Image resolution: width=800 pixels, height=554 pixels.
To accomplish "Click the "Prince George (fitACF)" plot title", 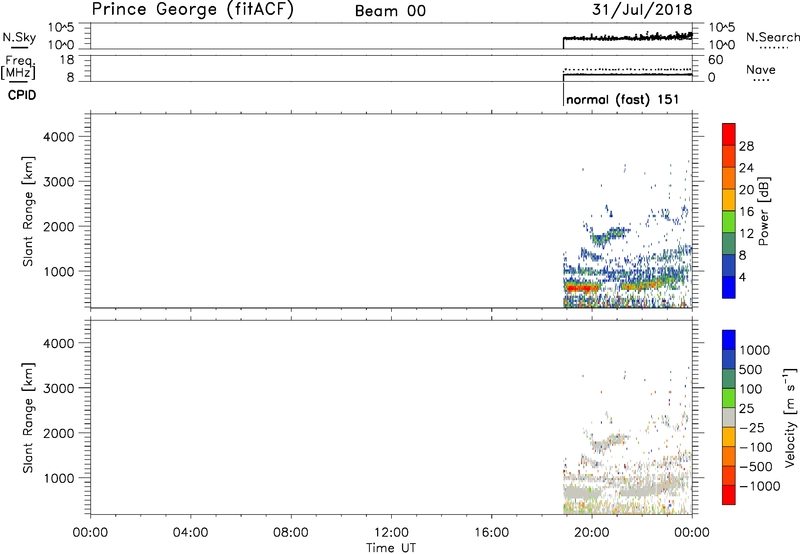I will (x=193, y=10).
